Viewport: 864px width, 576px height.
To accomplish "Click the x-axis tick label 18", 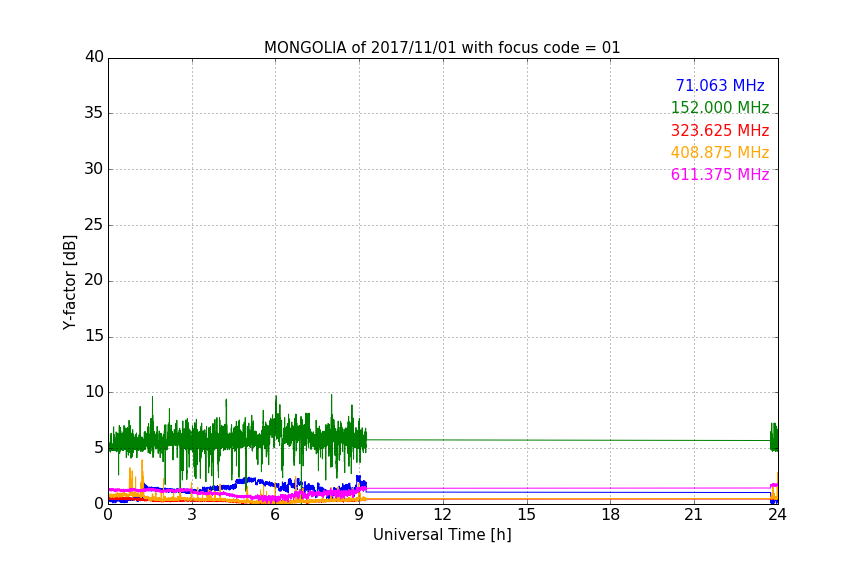I will [611, 515].
